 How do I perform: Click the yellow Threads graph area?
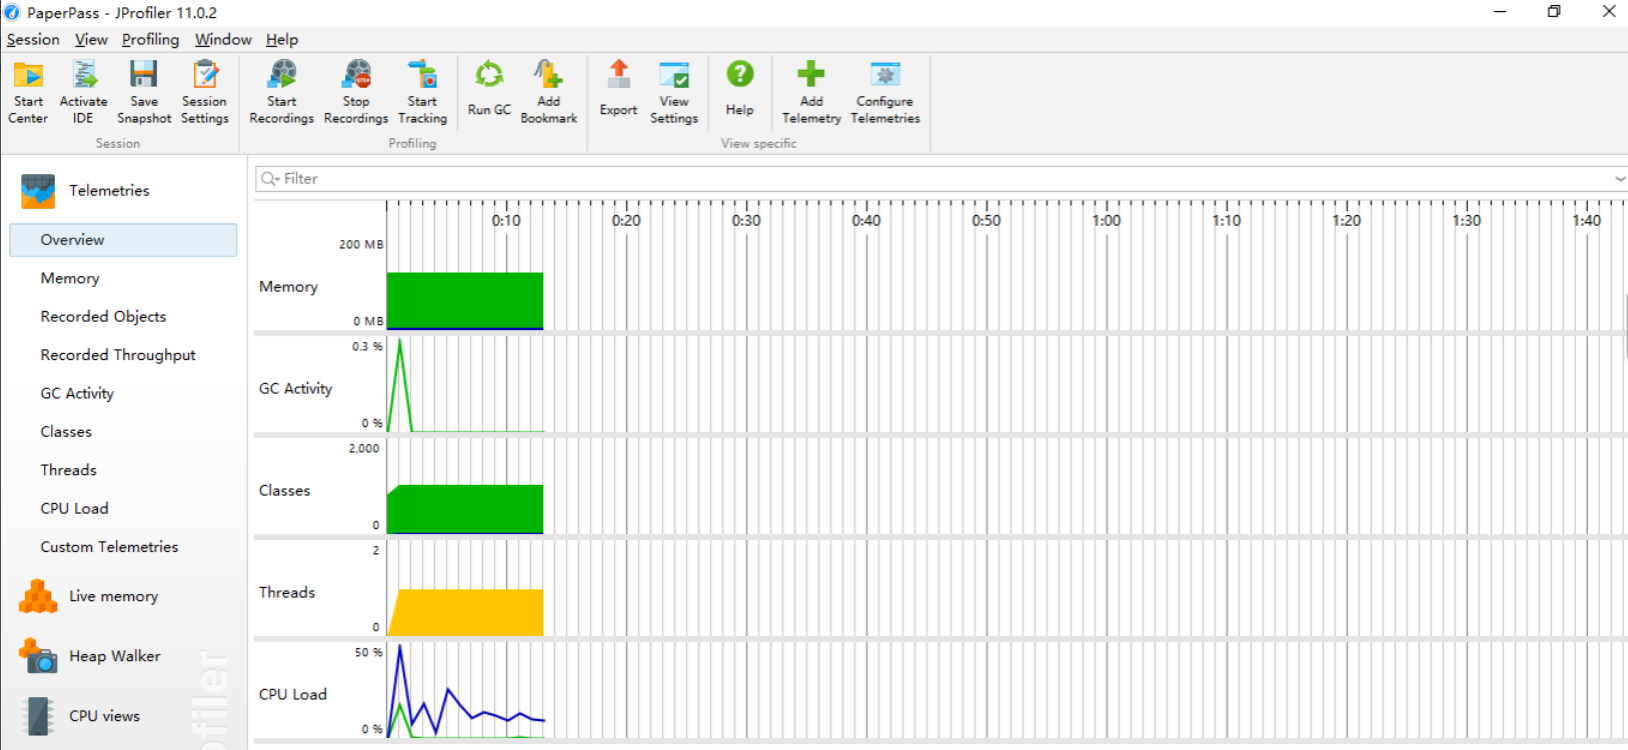click(466, 613)
